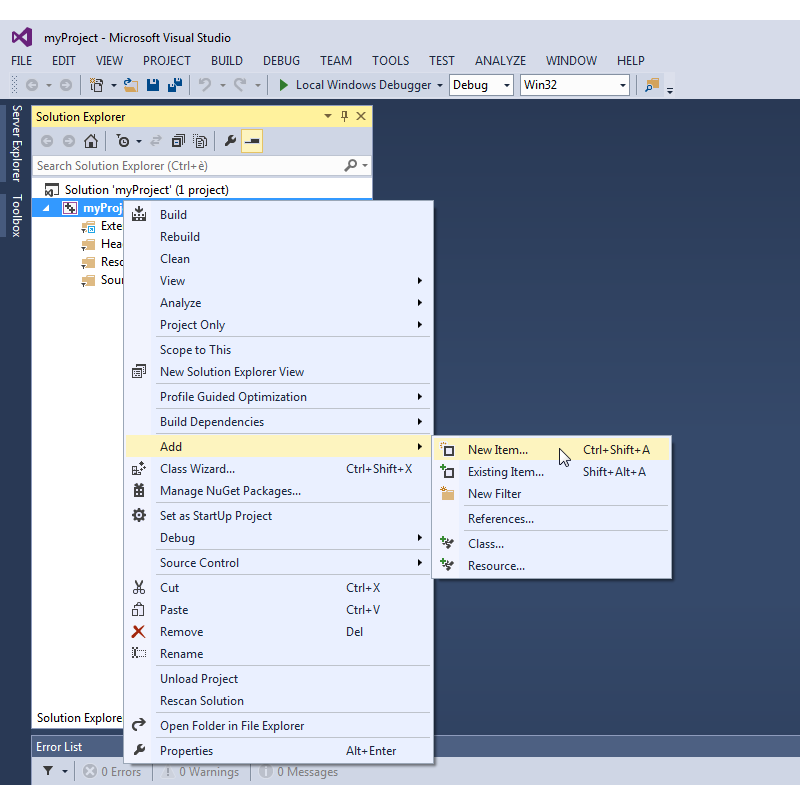Click the Search Solution Explorer field

coord(187,166)
